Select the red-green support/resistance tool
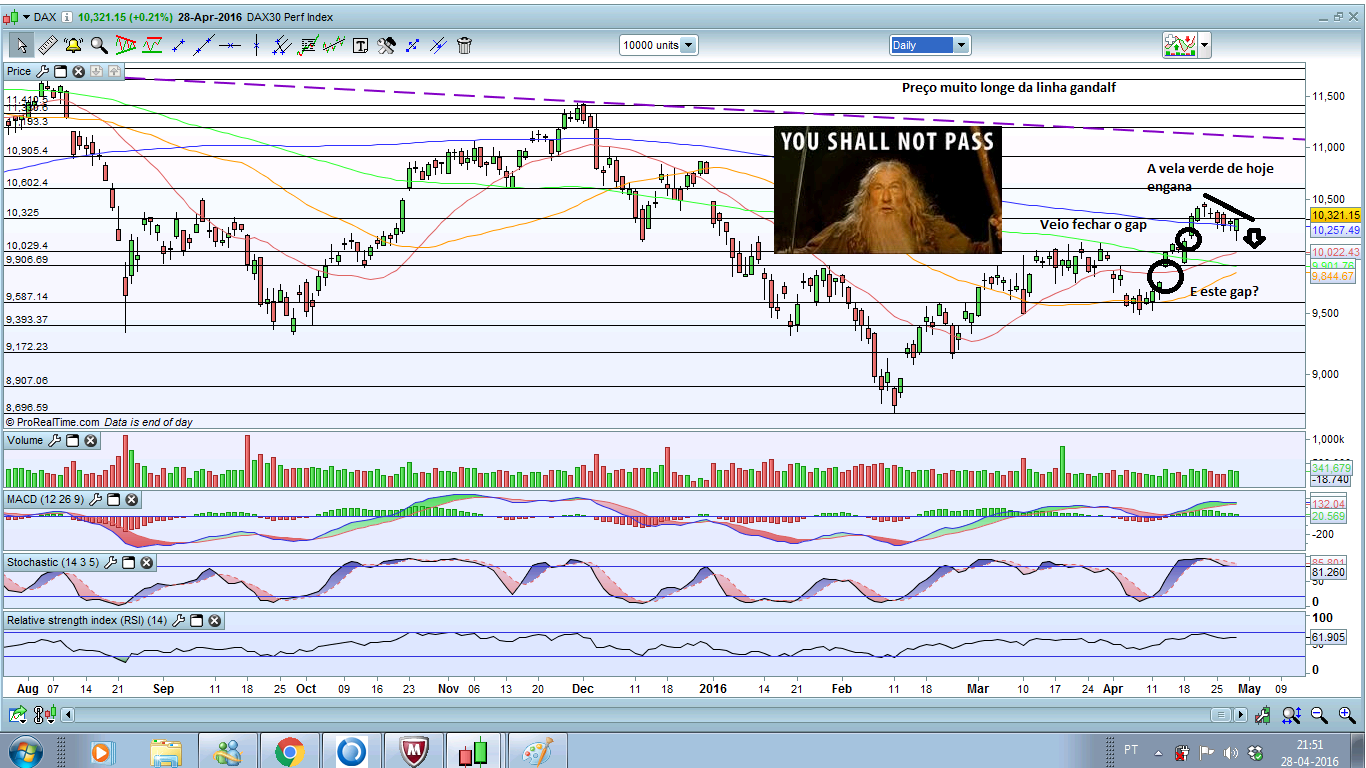The width and height of the screenshot is (1366, 768). tap(152, 45)
